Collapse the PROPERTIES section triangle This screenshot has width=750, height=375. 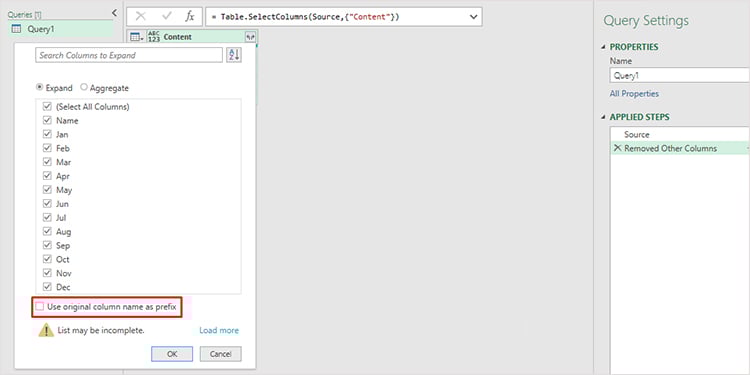click(604, 47)
